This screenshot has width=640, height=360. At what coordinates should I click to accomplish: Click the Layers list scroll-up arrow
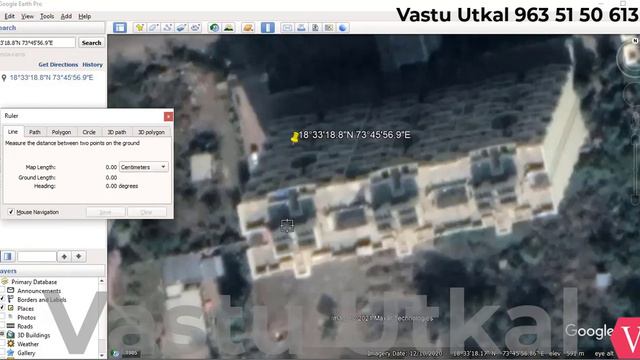(x=102, y=281)
